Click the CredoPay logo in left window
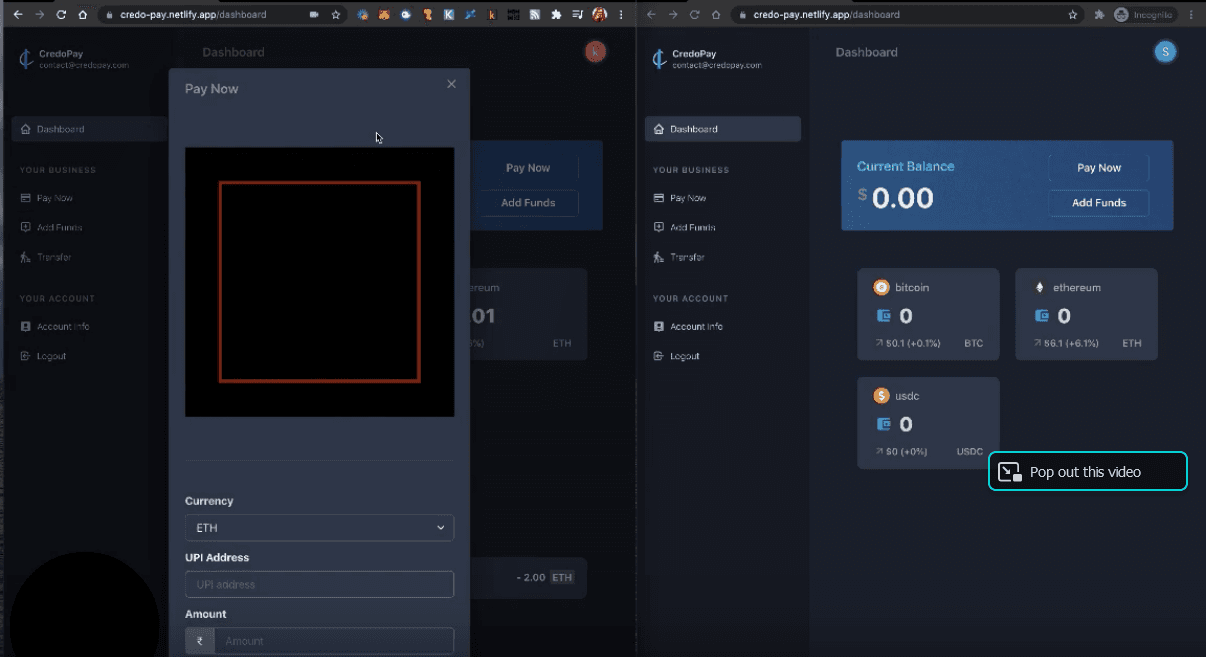 pos(26,58)
